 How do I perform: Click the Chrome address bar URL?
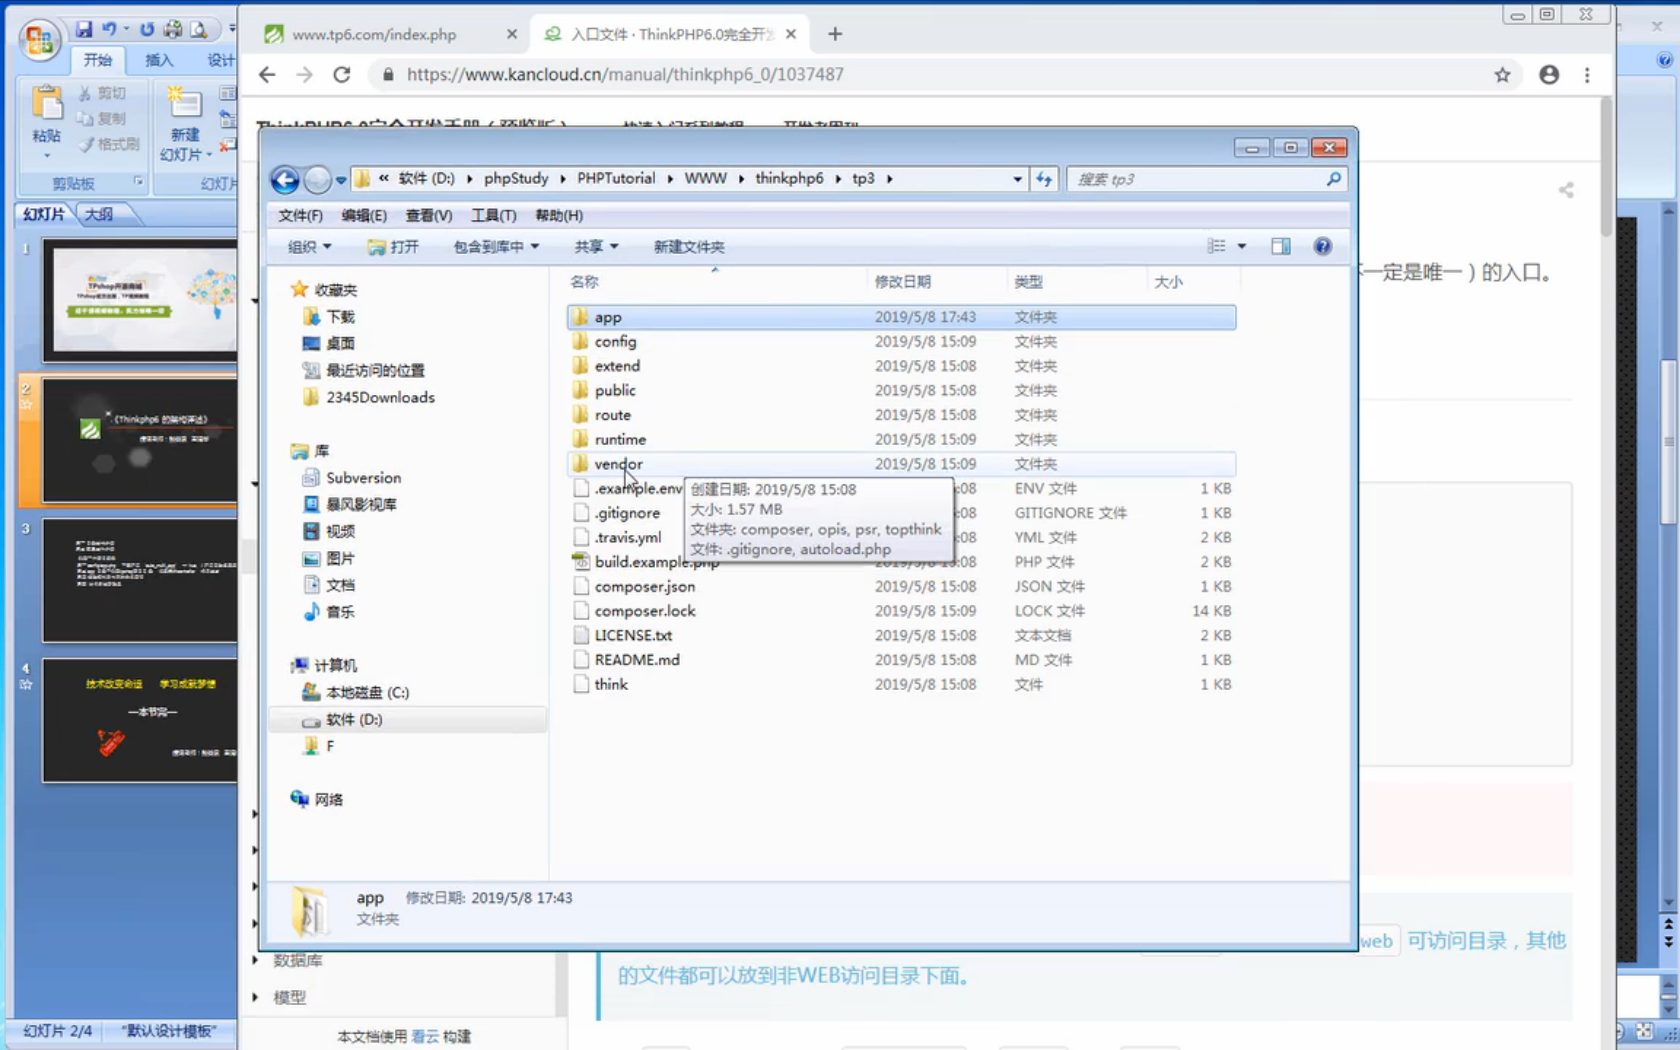[625, 74]
